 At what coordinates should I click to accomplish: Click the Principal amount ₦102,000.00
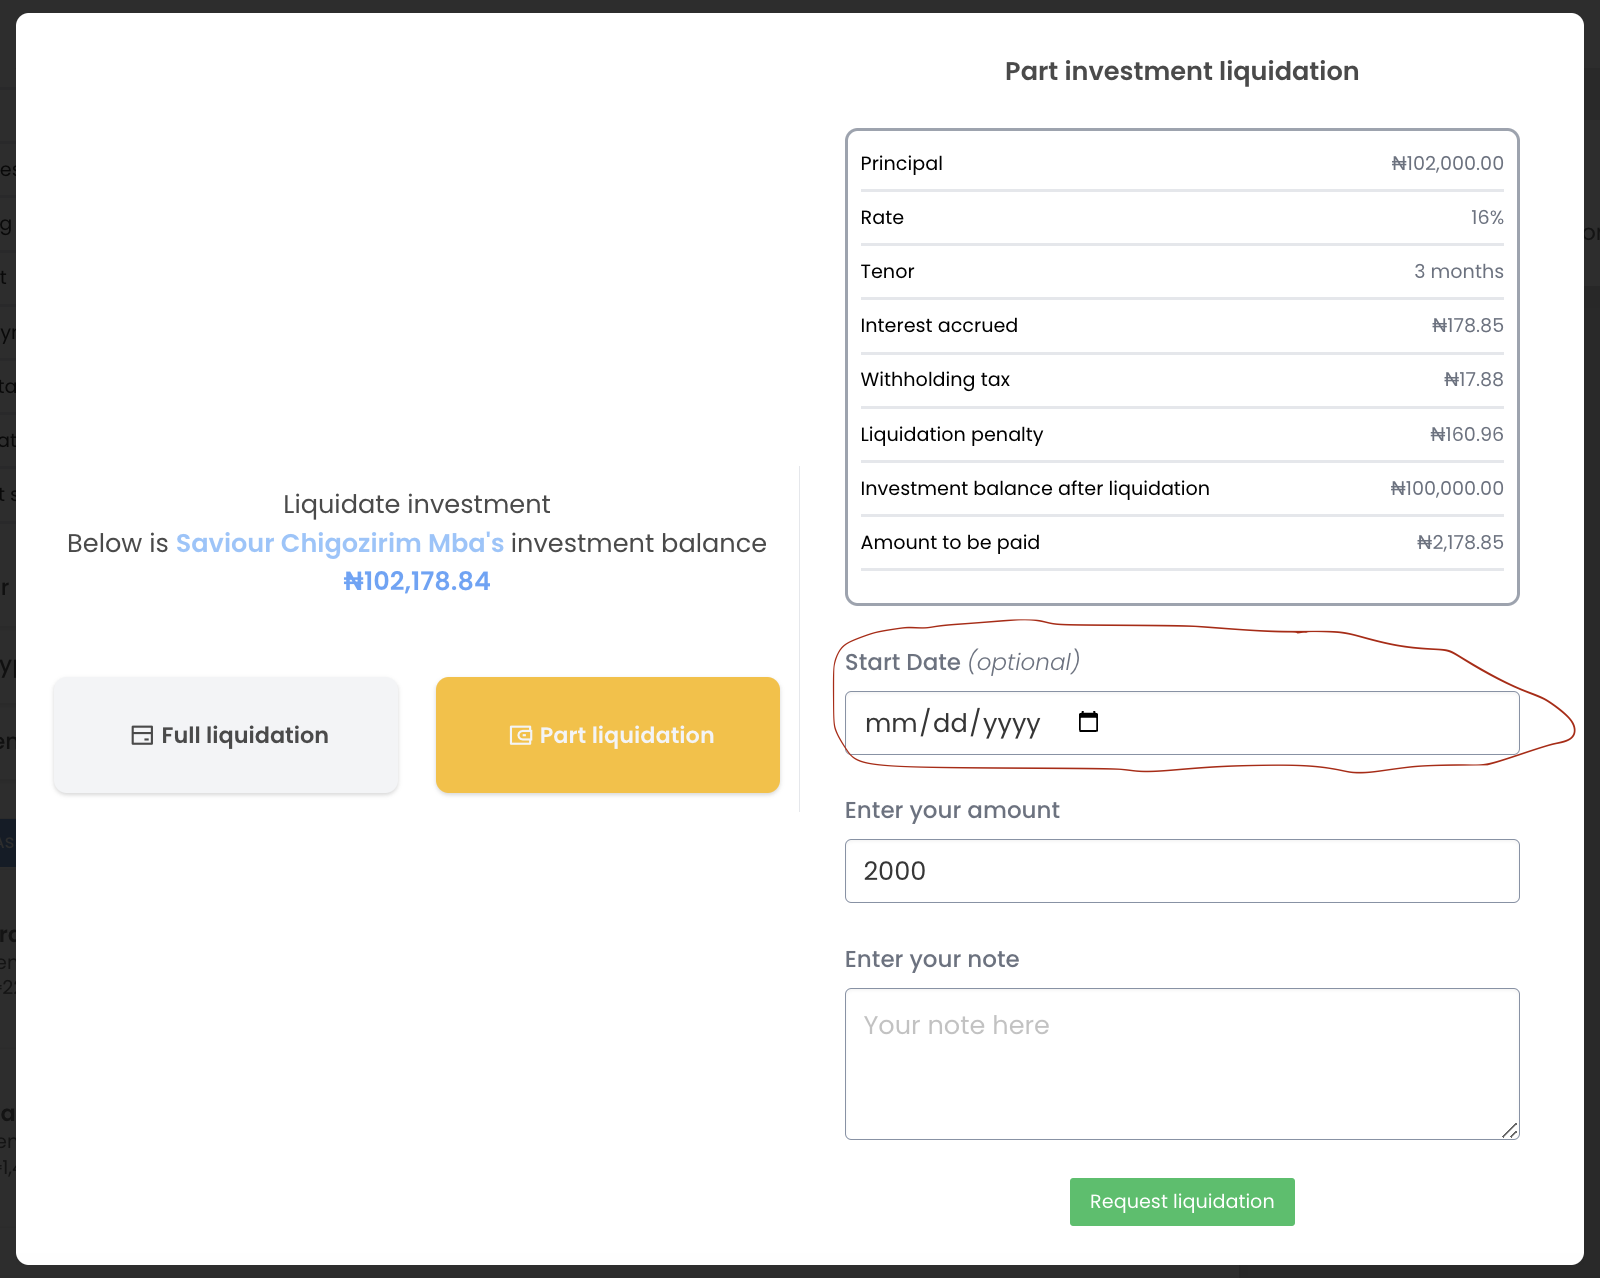pos(1447,163)
